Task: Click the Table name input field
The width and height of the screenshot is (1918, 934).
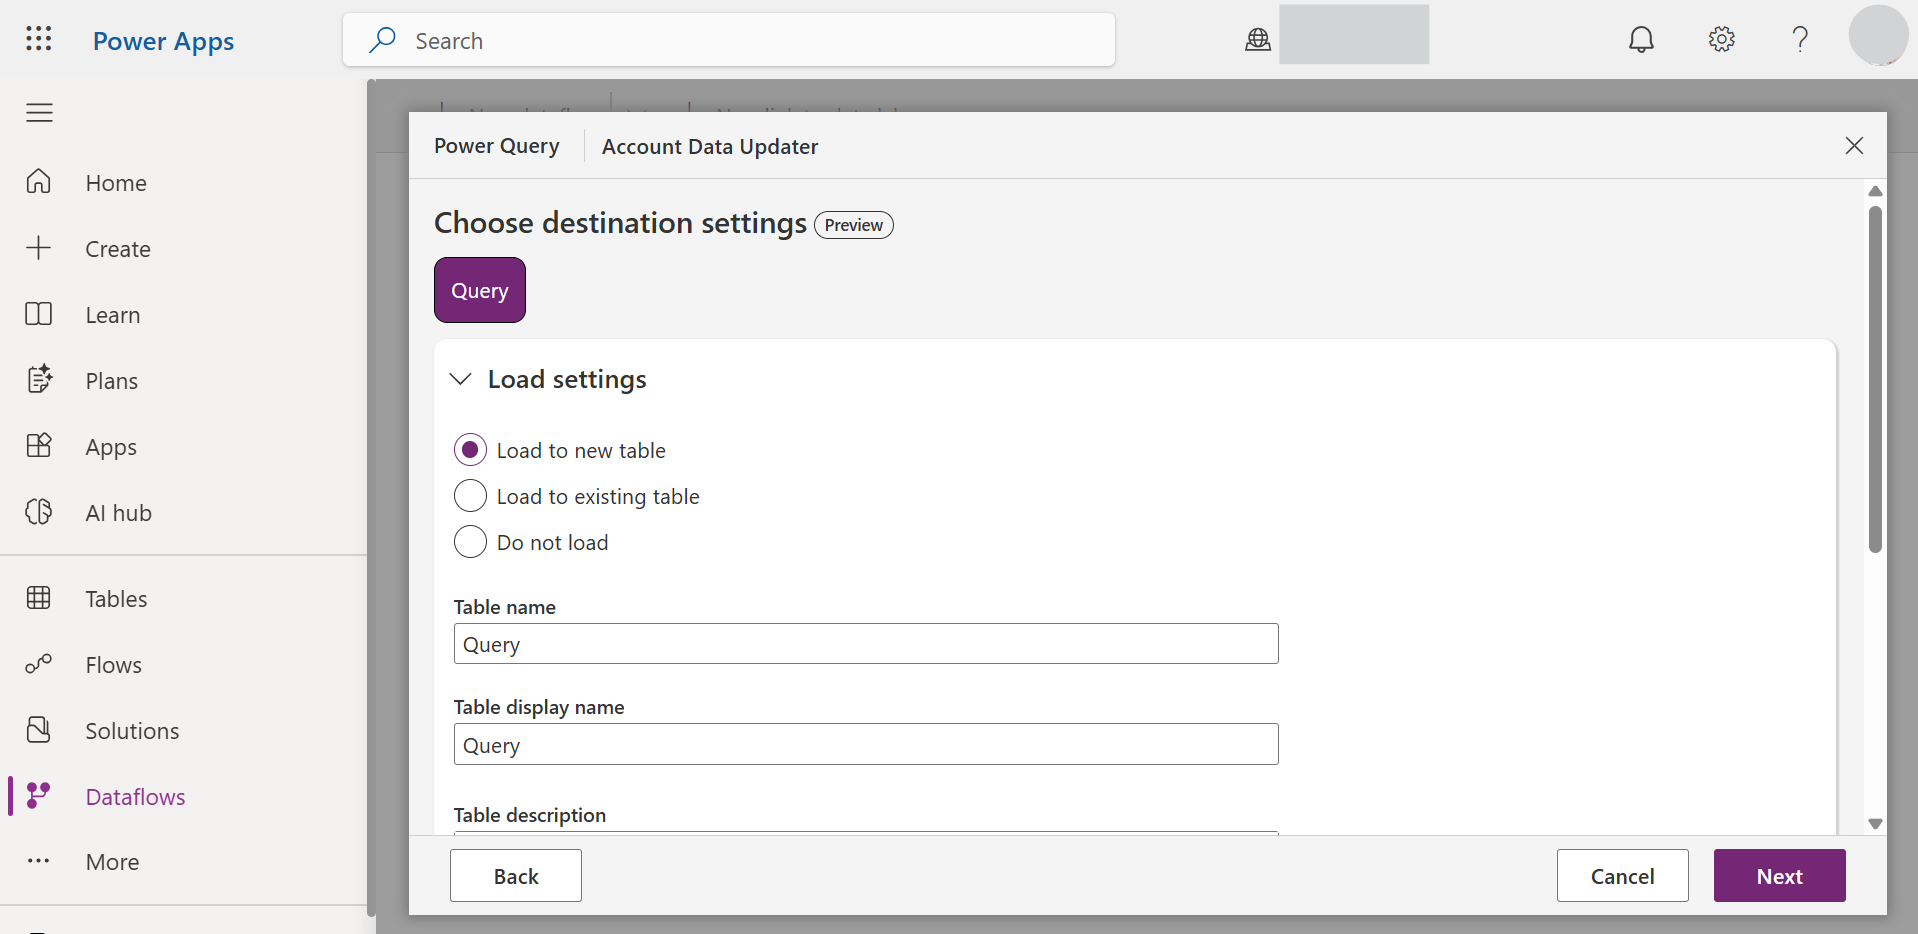Action: tap(865, 644)
